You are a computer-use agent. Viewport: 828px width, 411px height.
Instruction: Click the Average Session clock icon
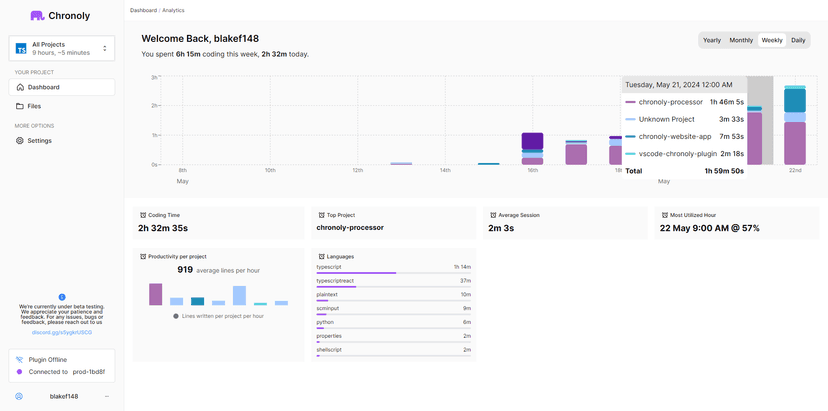[x=493, y=216]
